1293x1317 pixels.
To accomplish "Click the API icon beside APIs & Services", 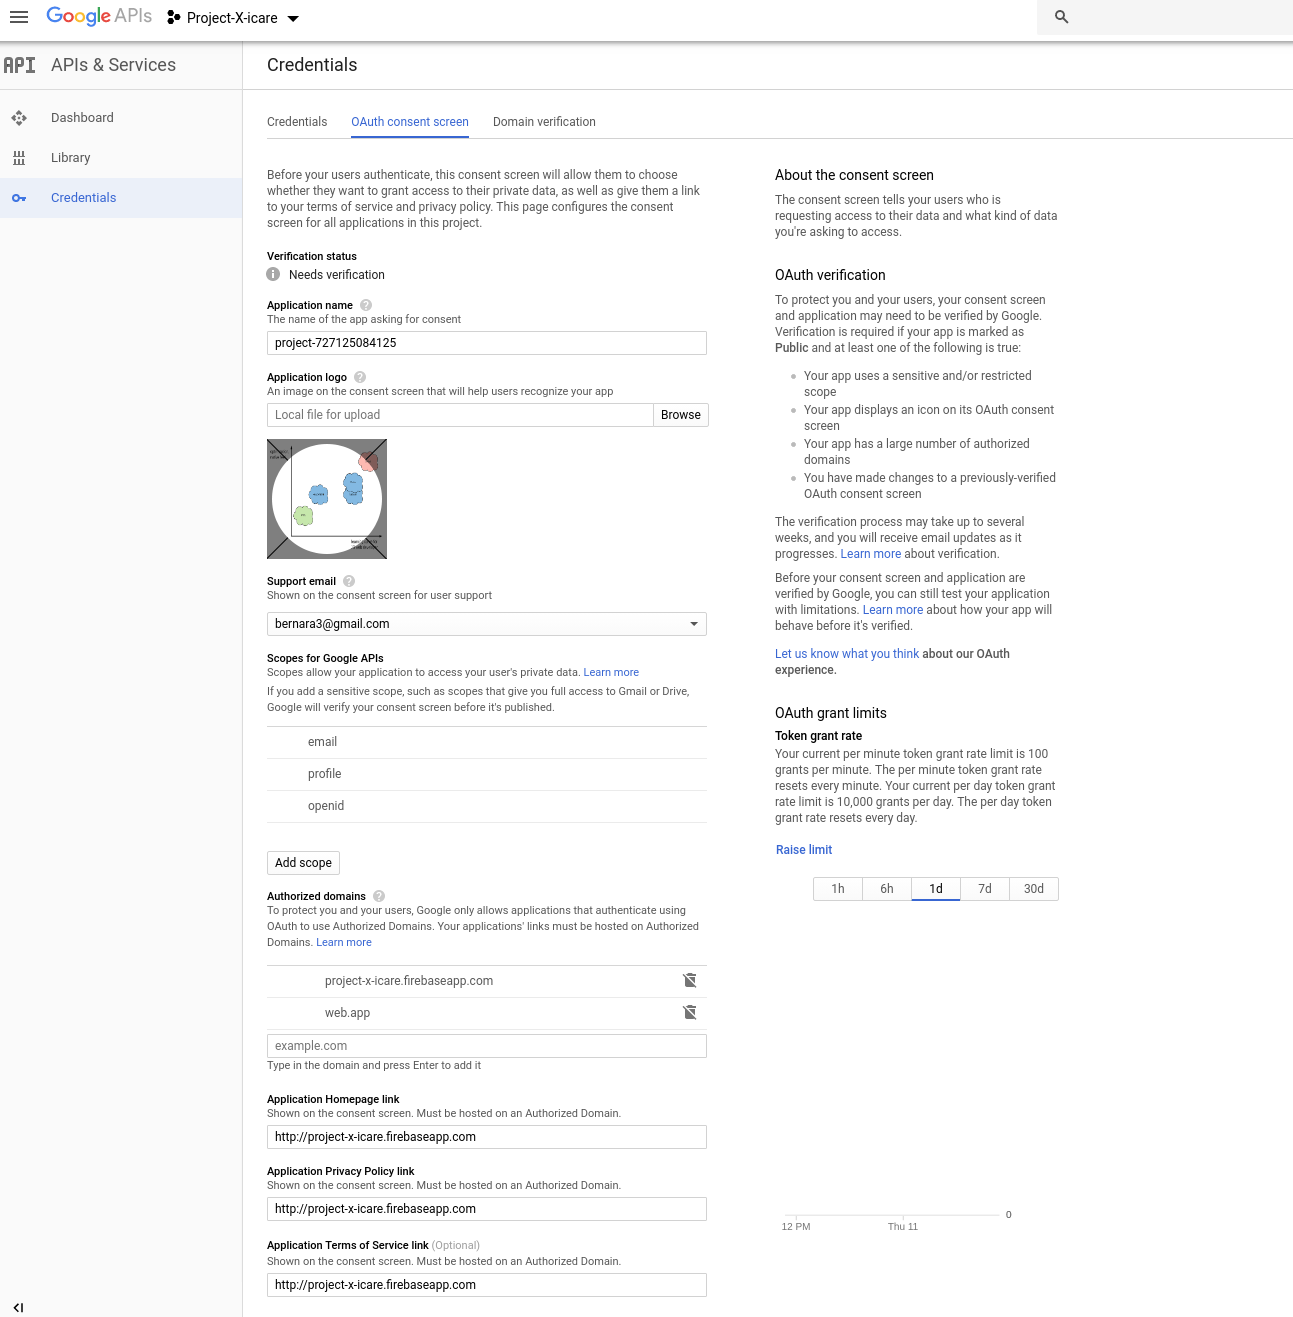I will tap(19, 65).
